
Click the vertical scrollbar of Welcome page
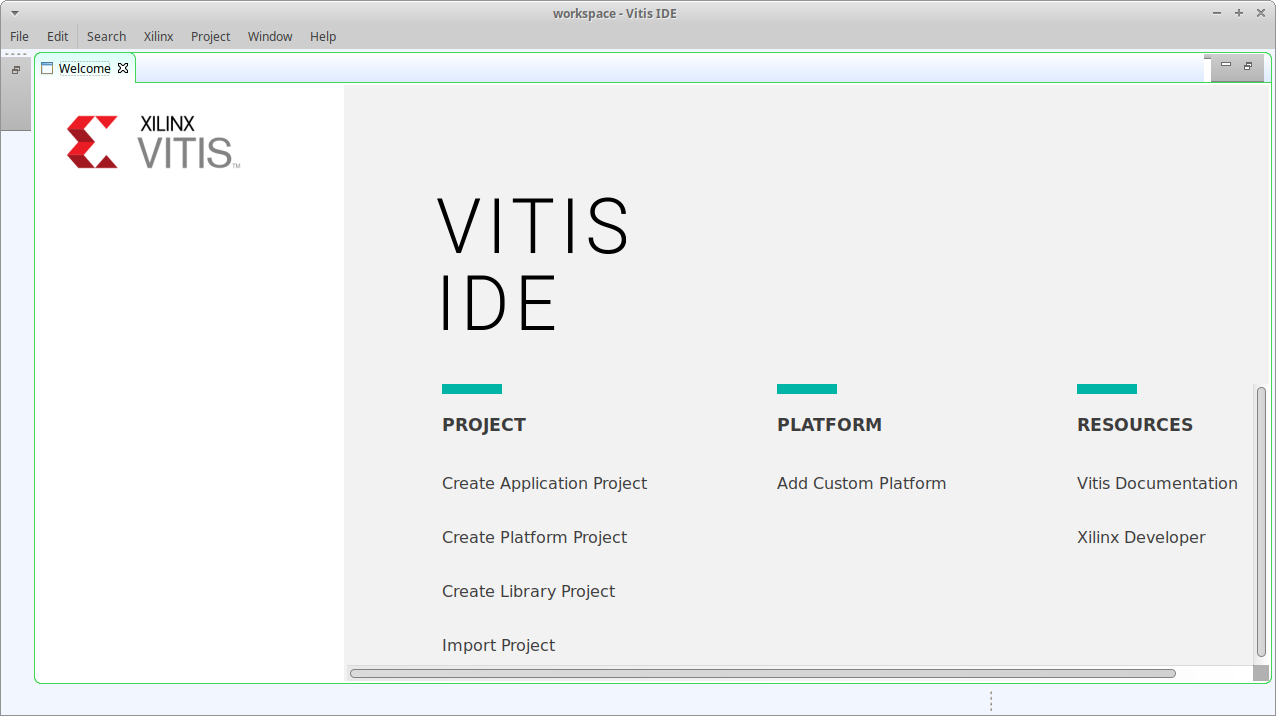click(1261, 520)
